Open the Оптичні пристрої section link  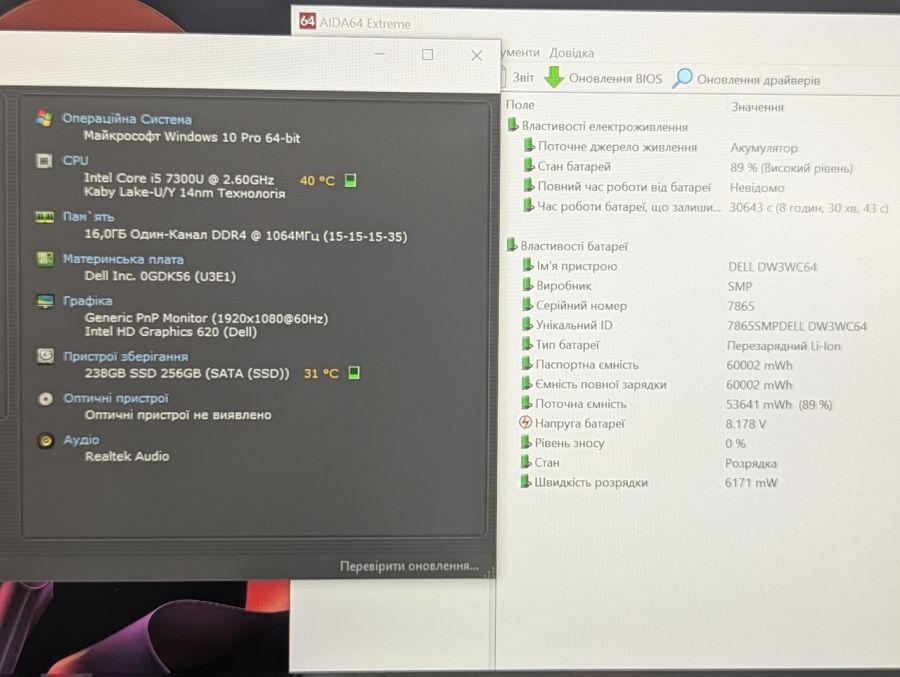click(116, 398)
